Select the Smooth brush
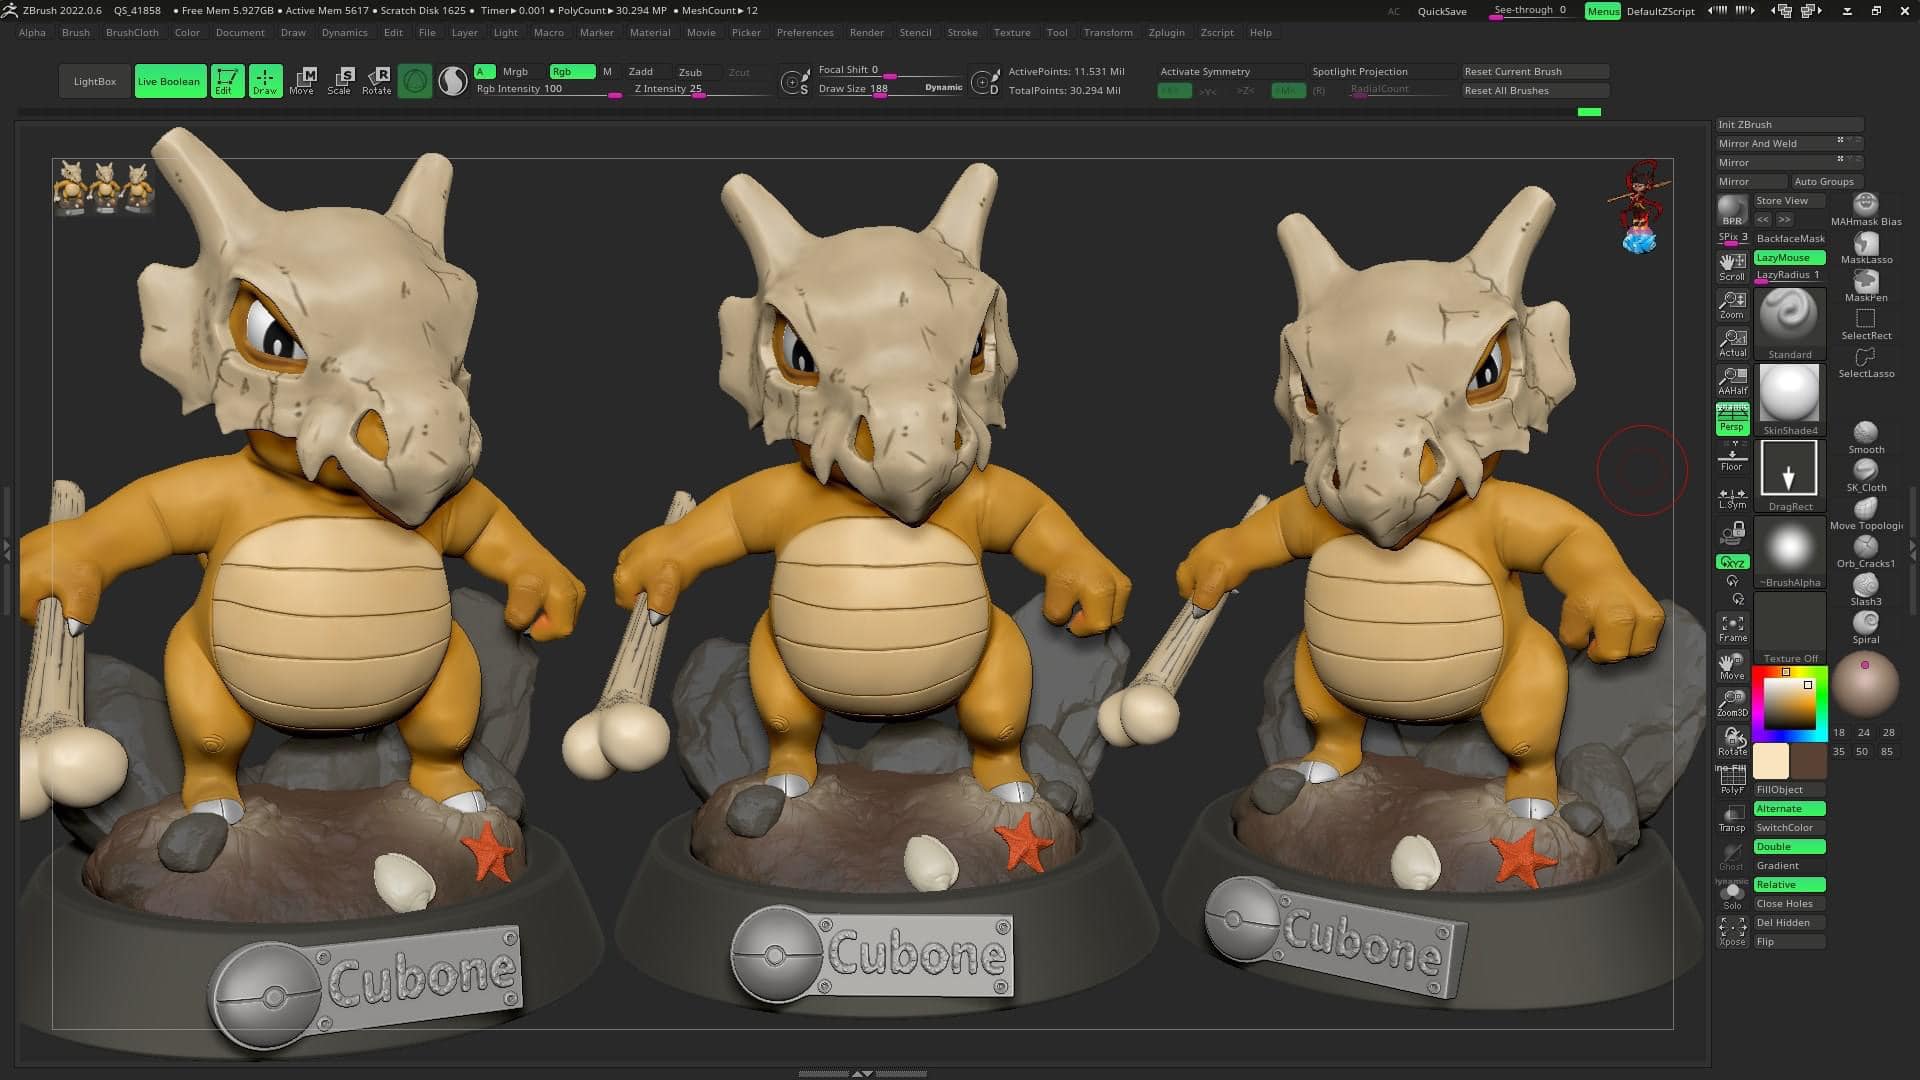The width and height of the screenshot is (1920, 1080). (1866, 438)
